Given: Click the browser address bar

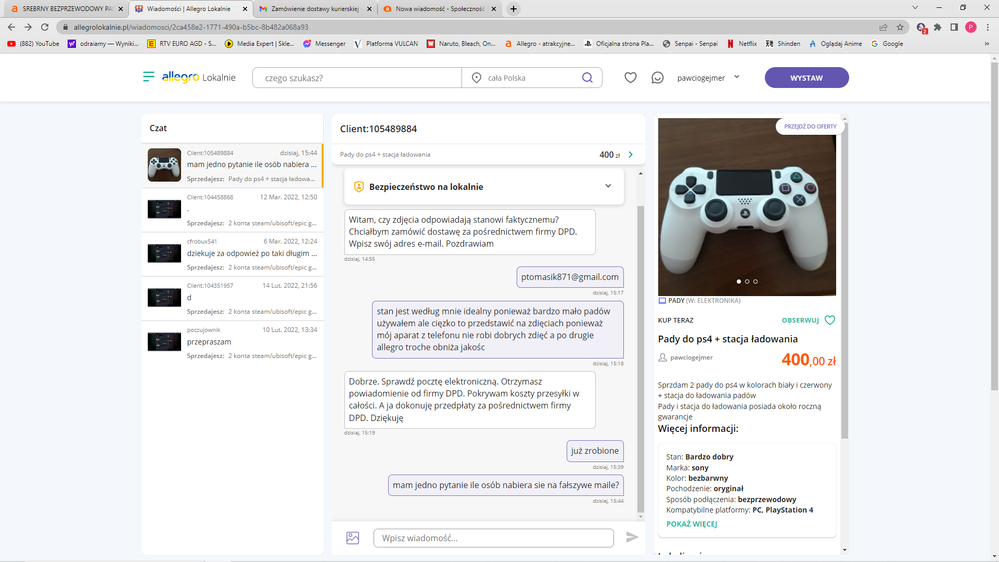Looking at the screenshot, I should [471, 27].
